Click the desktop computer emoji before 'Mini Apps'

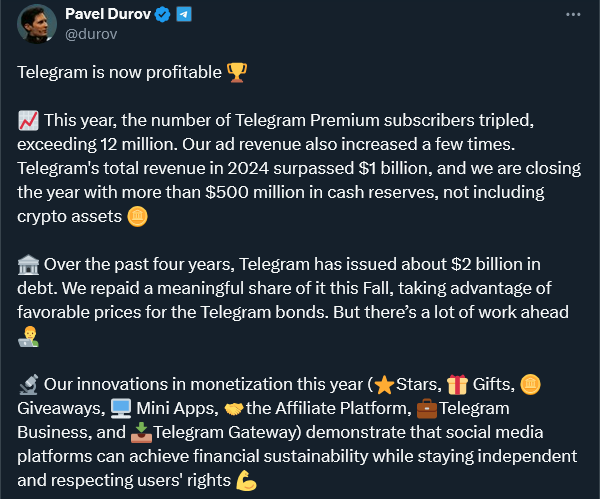121,409
